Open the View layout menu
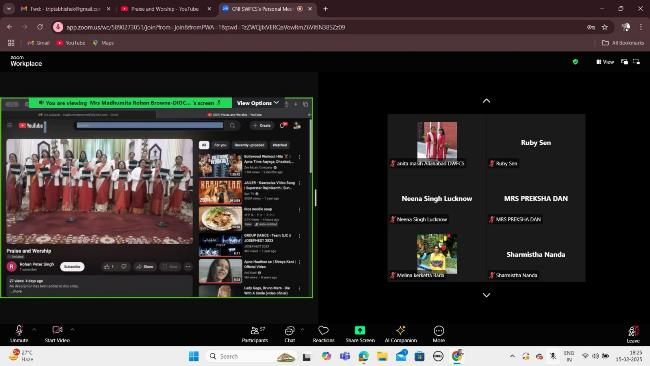The height and width of the screenshot is (366, 650). [x=605, y=62]
